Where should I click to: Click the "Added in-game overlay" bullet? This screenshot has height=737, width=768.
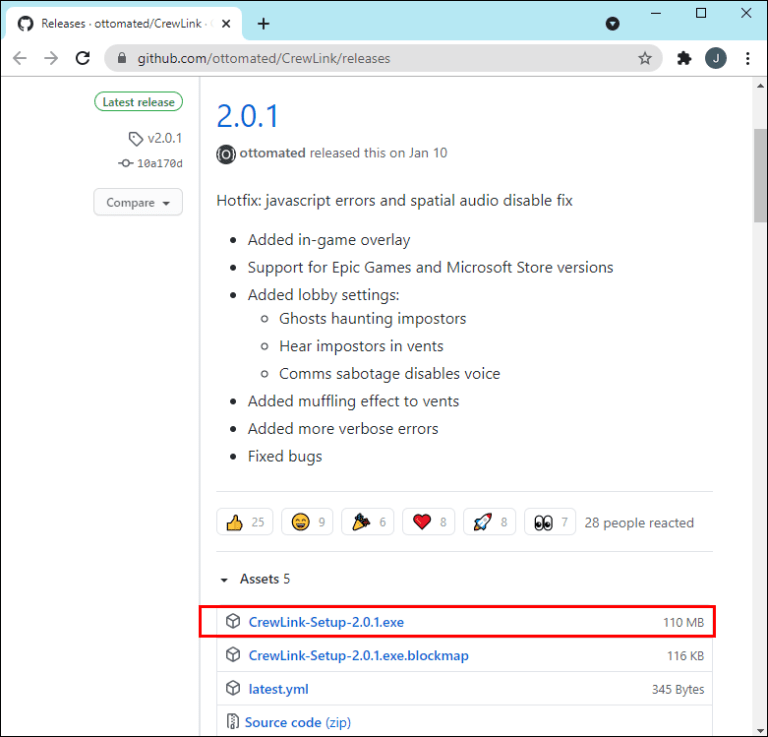click(329, 240)
